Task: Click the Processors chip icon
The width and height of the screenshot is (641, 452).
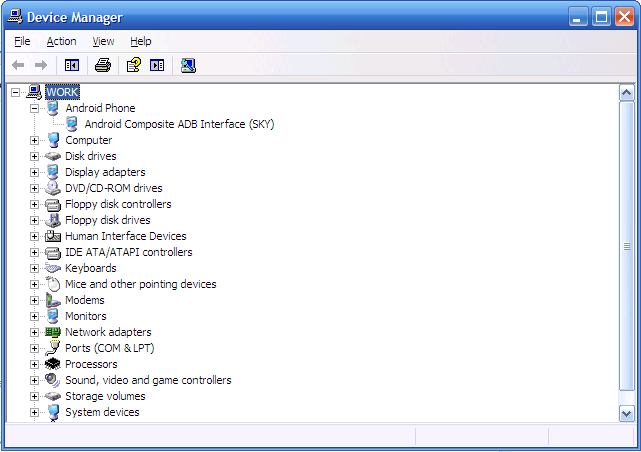Action: 53,364
